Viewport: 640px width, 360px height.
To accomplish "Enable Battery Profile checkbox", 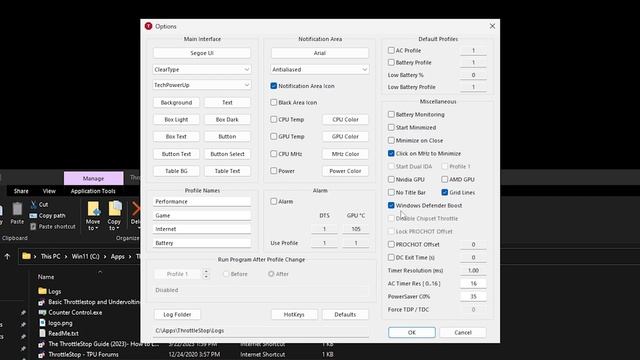I will point(391,62).
